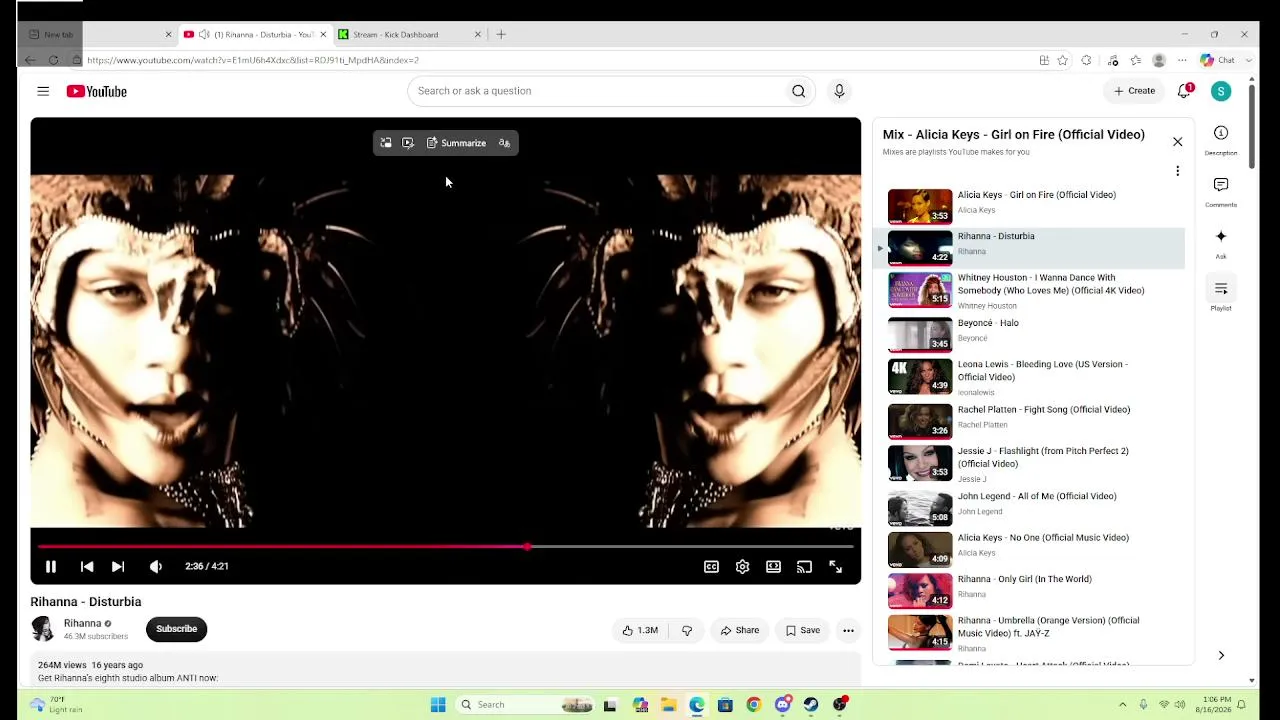Go to YouTube home via logo
Viewport: 1280px width, 720px height.
point(97,91)
